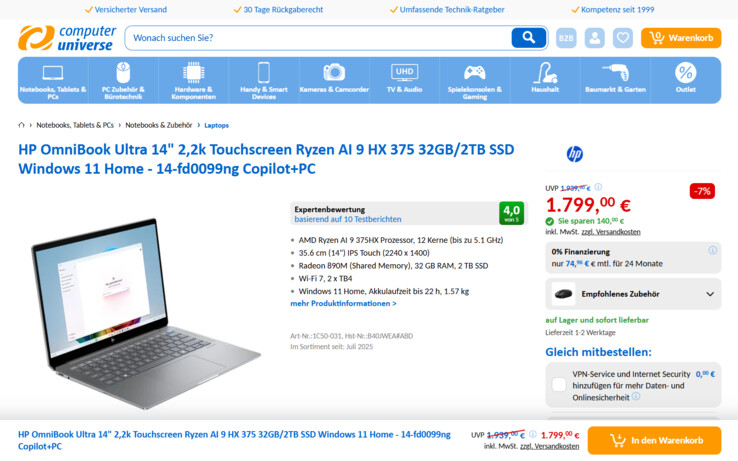738x461 pixels.
Task: Click the blue search magnifier button
Action: click(529, 38)
